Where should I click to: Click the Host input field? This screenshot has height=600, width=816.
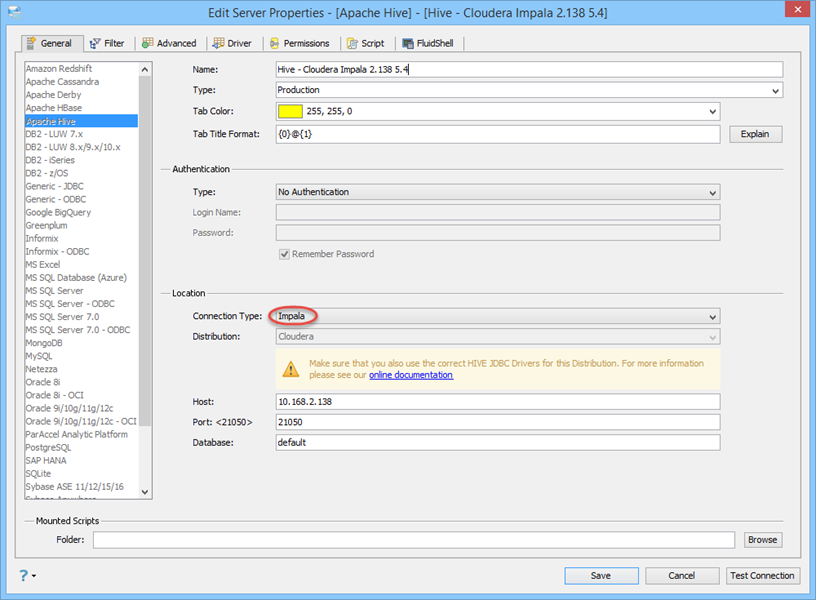coord(498,402)
